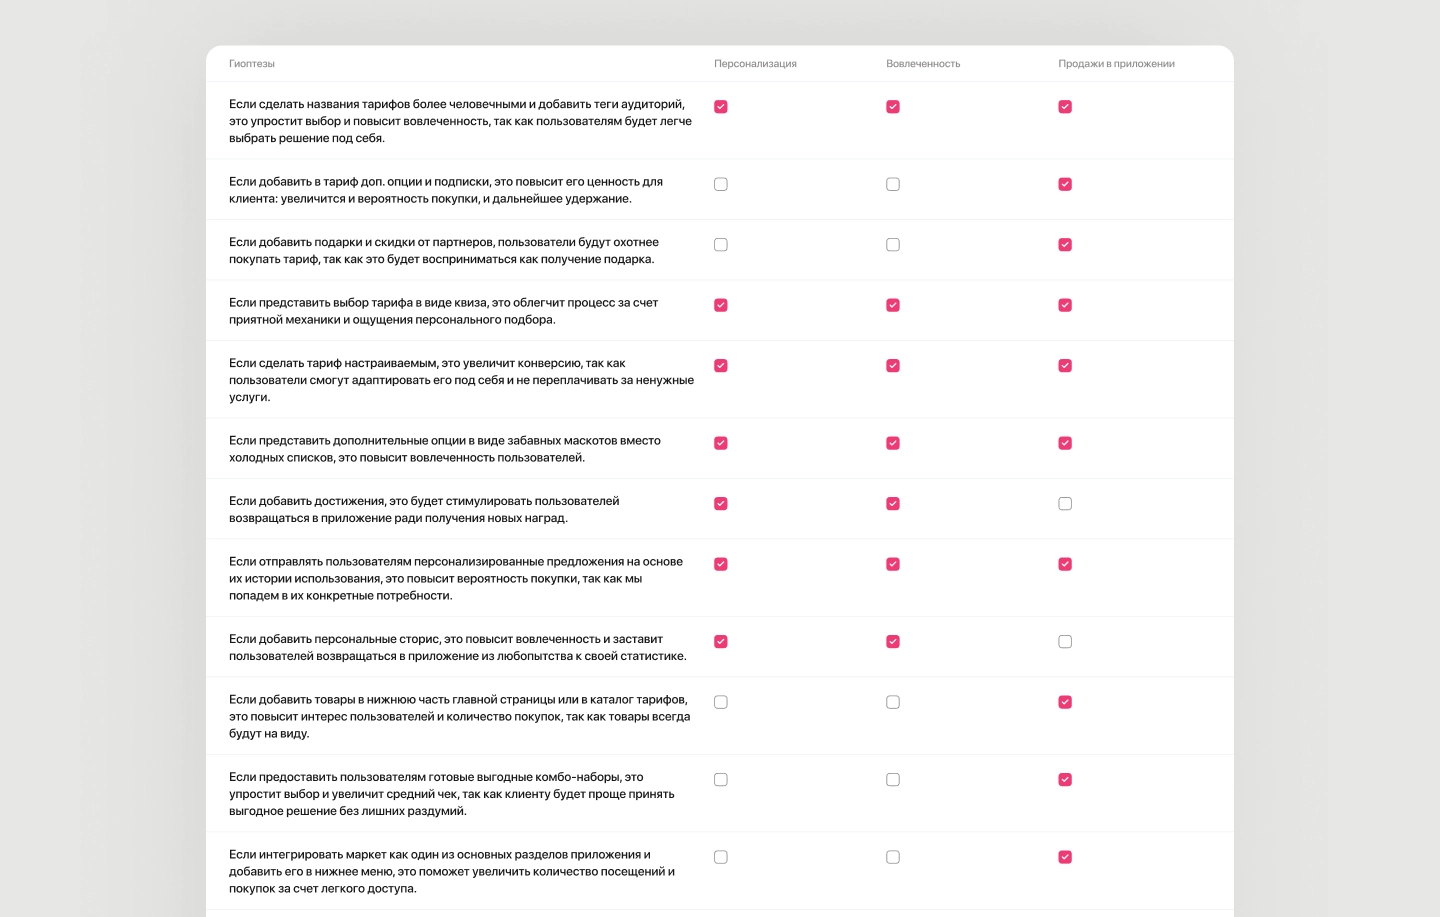Check Персонализация for the подарки и скидки row
1440x917 pixels.
click(721, 245)
